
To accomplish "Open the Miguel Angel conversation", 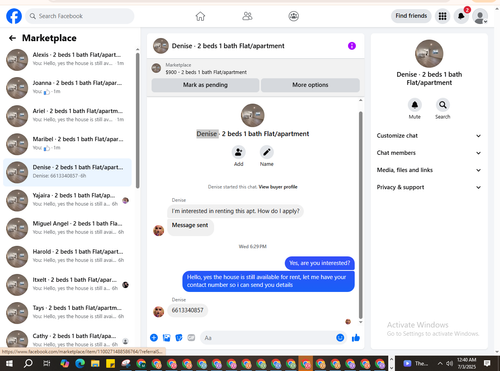I will [68, 228].
